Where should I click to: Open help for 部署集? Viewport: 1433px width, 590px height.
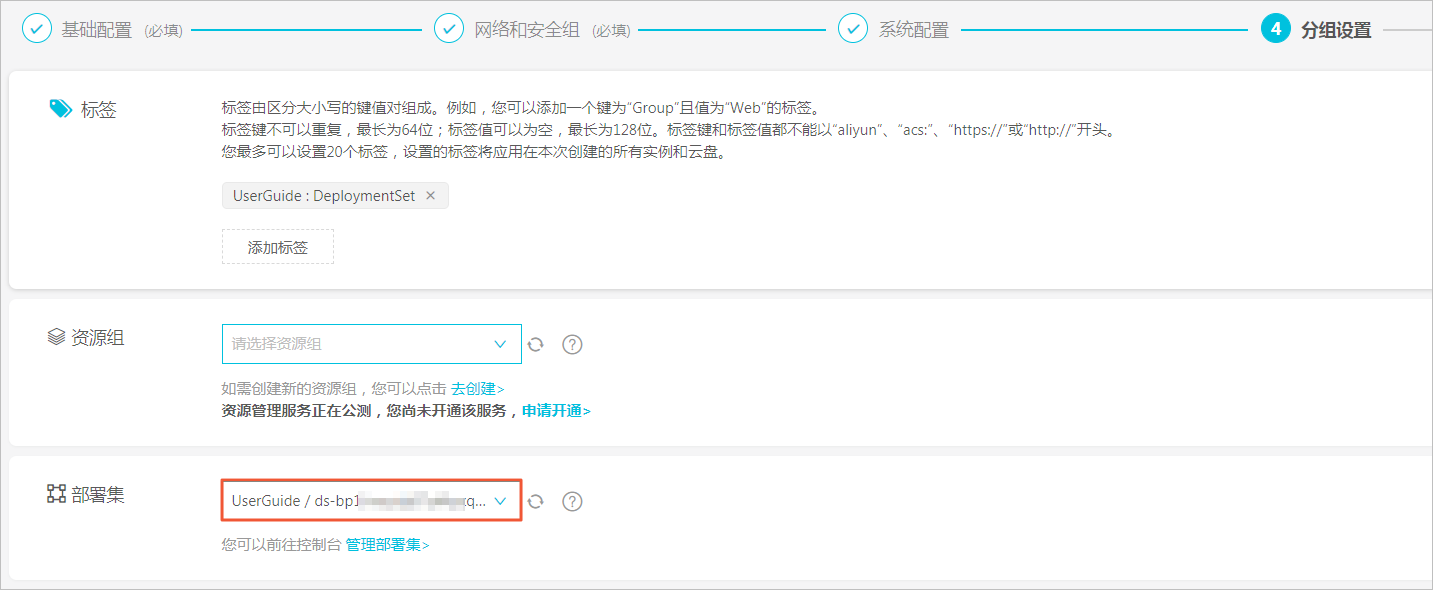point(572,501)
